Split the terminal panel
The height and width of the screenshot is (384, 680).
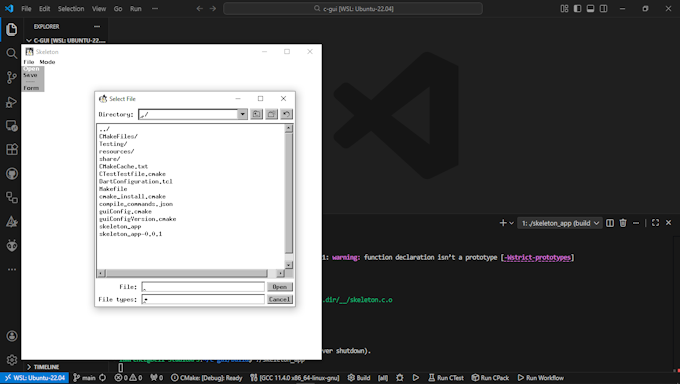tap(610, 223)
